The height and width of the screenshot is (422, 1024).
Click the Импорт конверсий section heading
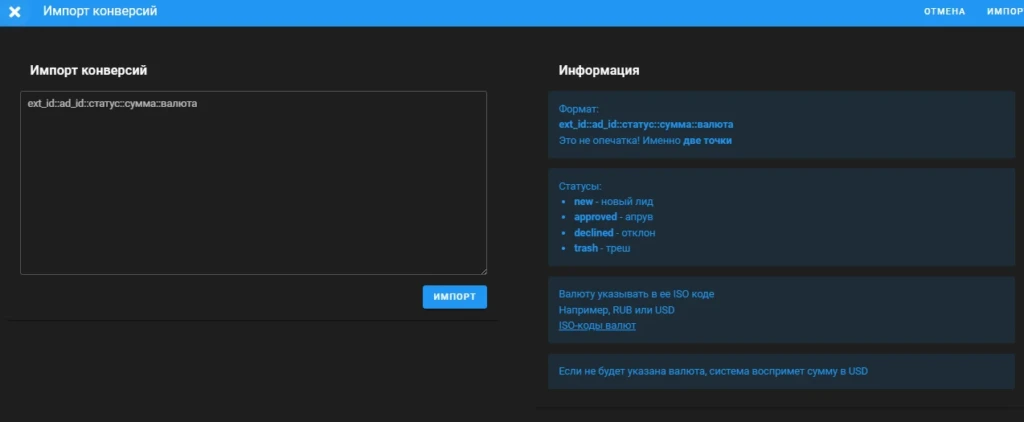[89, 71]
